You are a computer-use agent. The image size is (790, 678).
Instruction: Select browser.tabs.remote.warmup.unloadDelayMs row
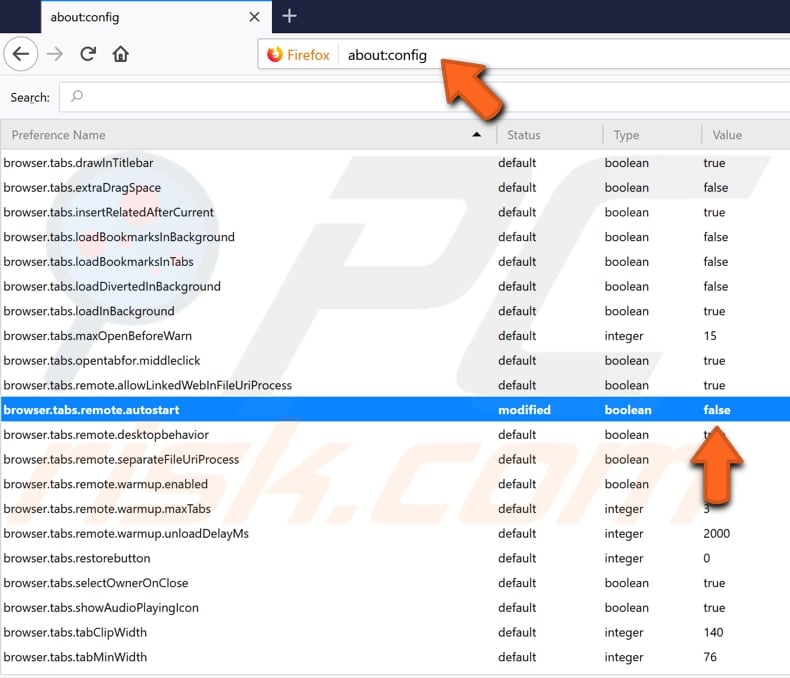click(395, 533)
